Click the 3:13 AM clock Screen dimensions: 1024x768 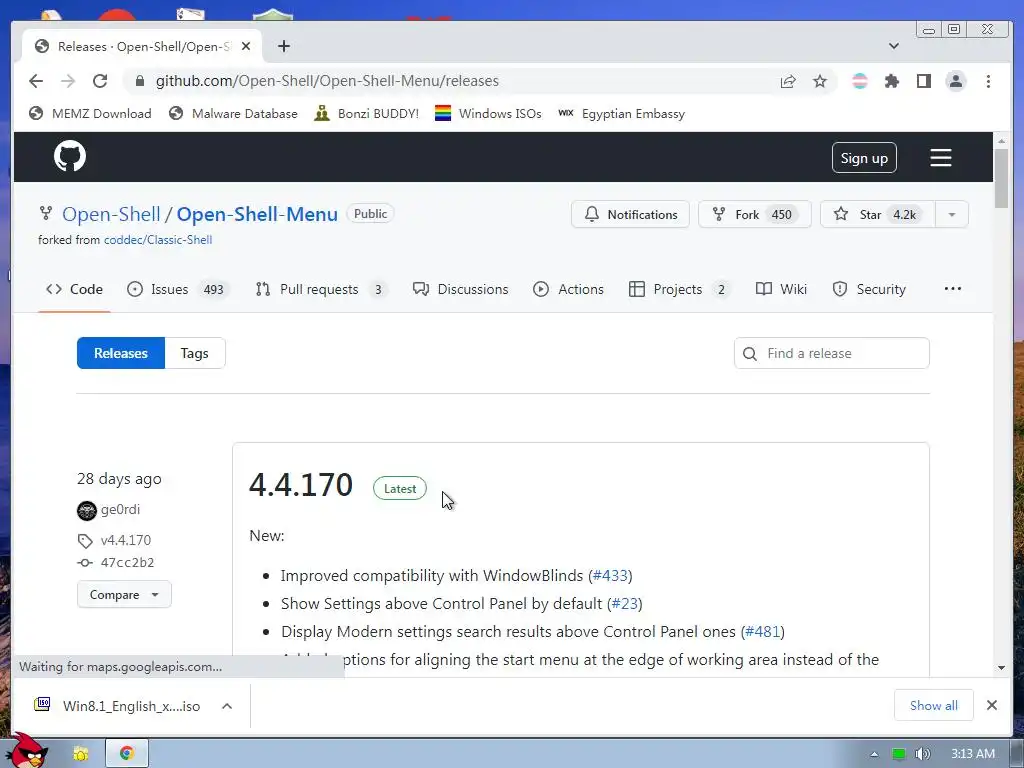(x=972, y=754)
